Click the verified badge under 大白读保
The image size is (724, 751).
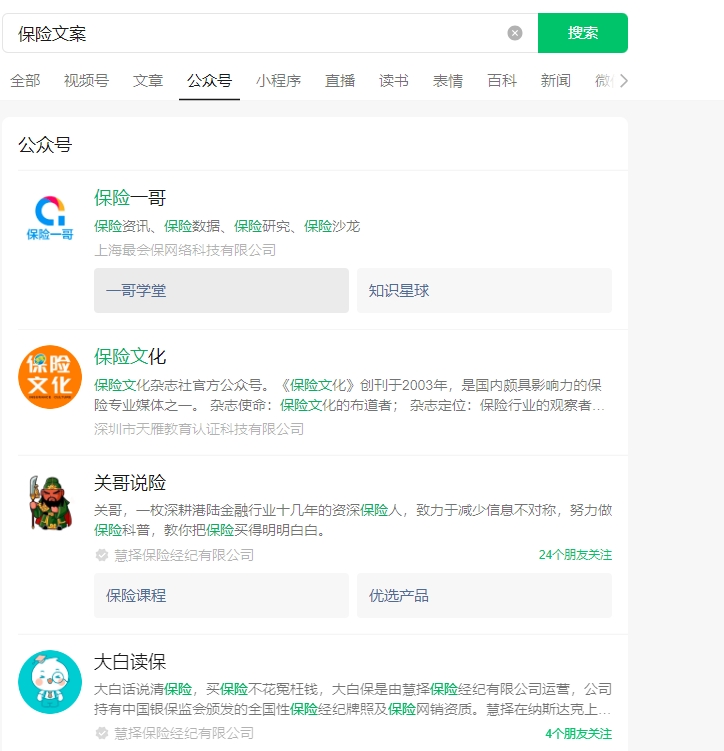coord(102,733)
